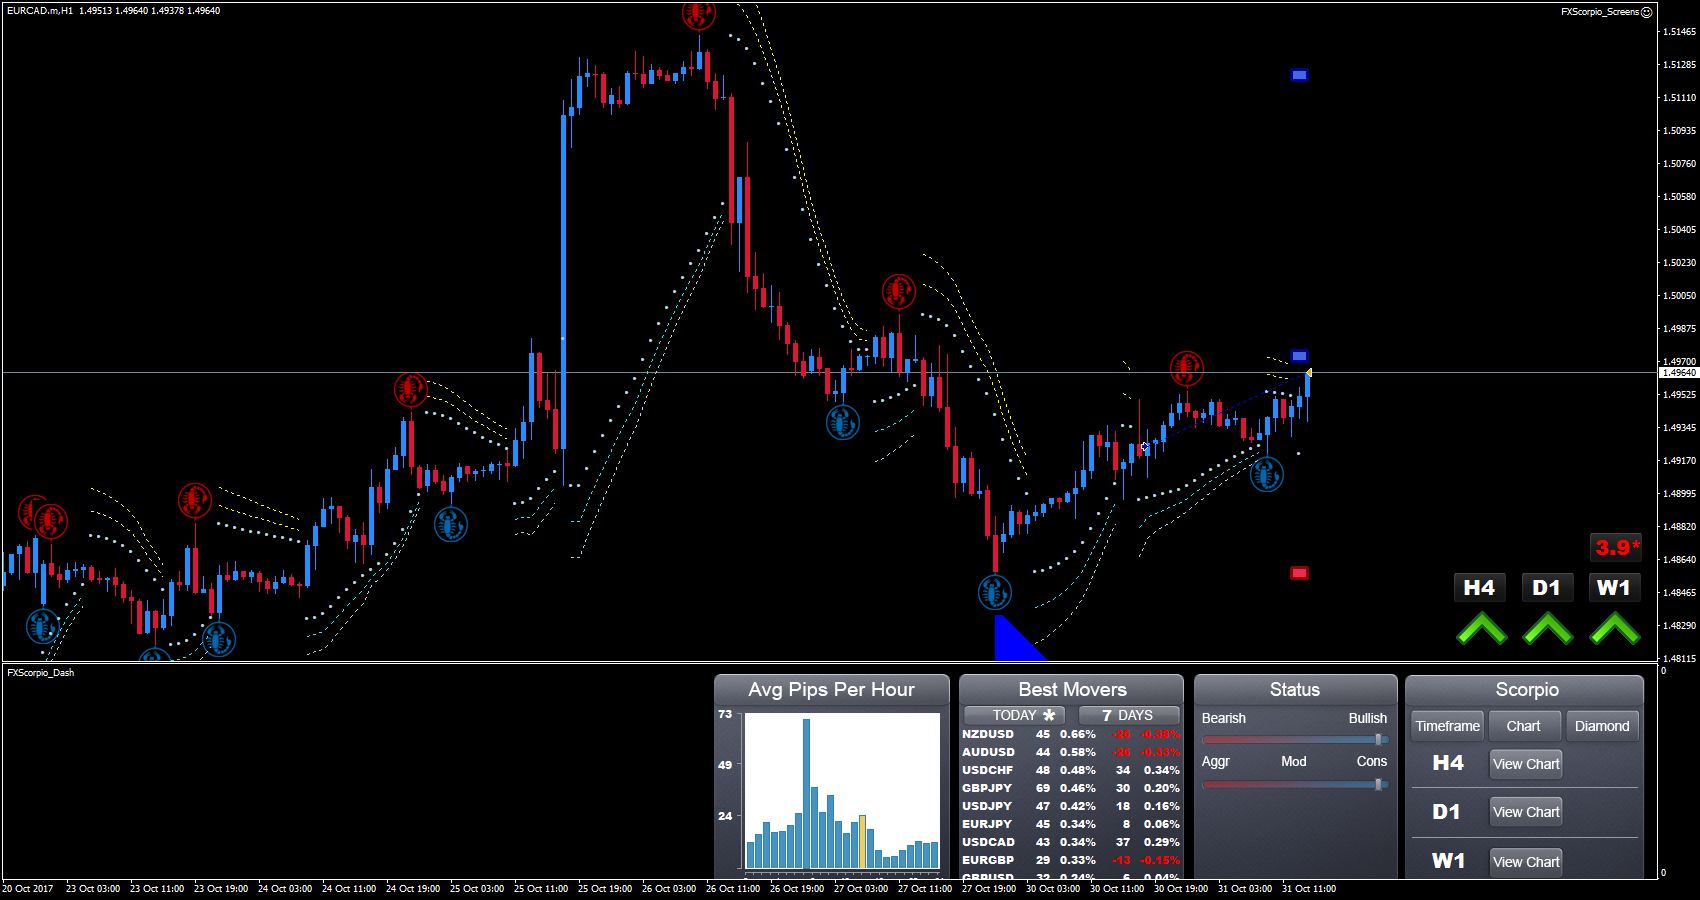This screenshot has width=1700, height=900.
Task: Click the red scorpion signal at the price peak
Action: pos(698,14)
